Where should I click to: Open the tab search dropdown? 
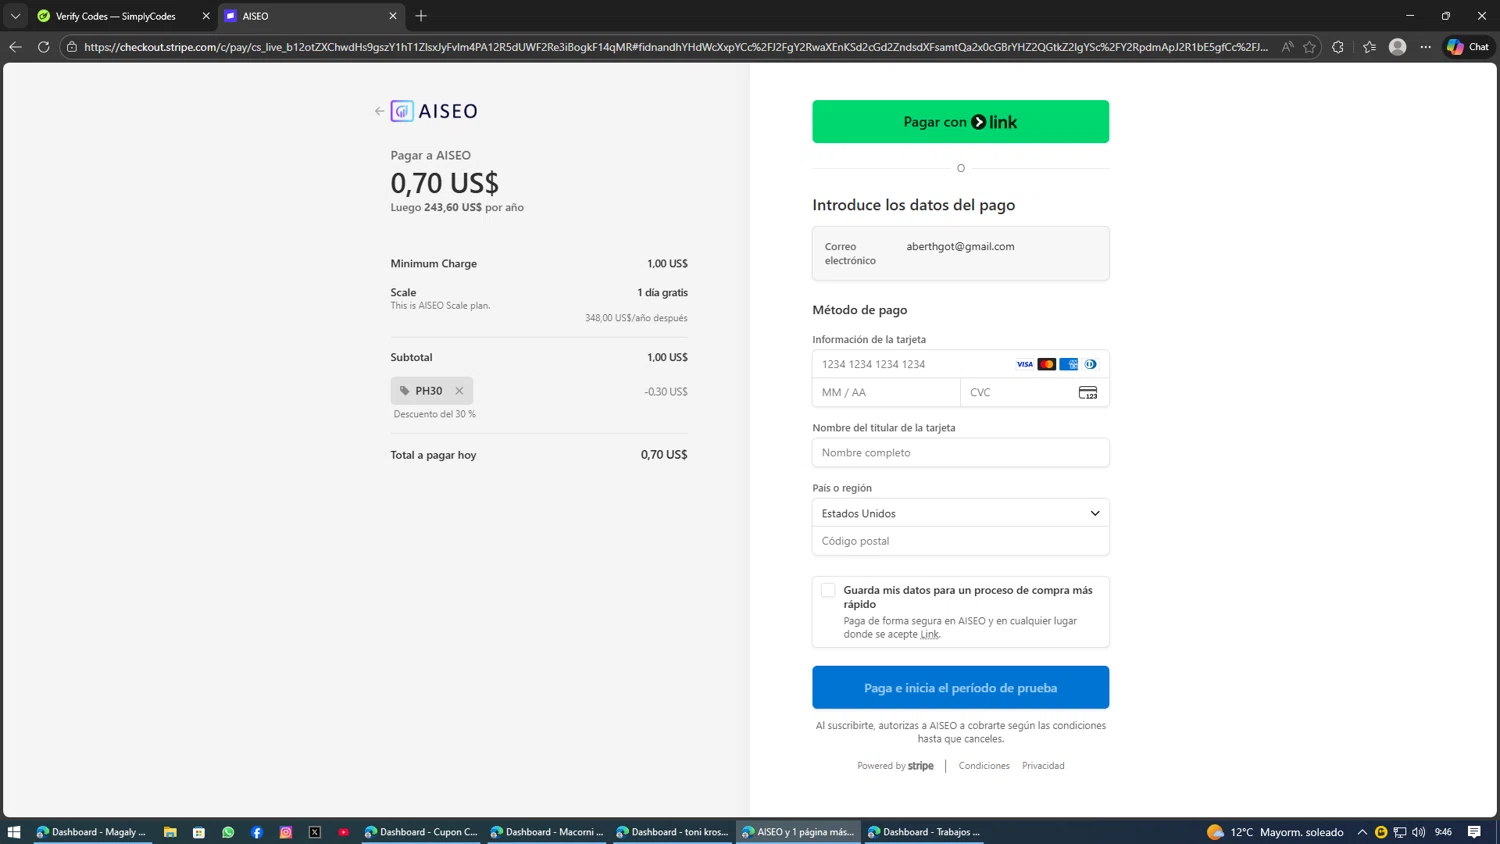(x=15, y=16)
